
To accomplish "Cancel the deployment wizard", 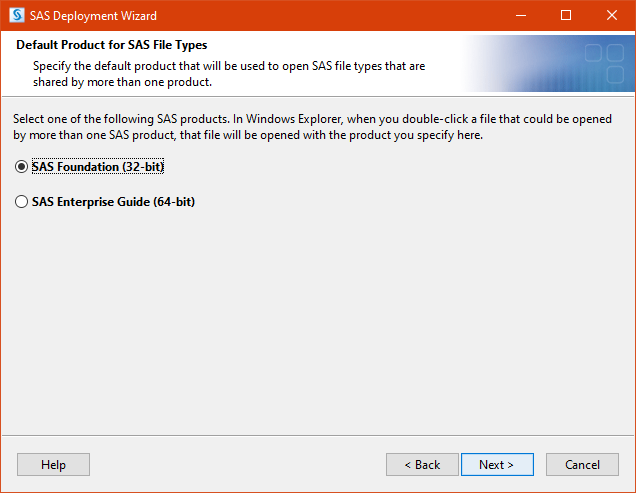I will point(582,465).
